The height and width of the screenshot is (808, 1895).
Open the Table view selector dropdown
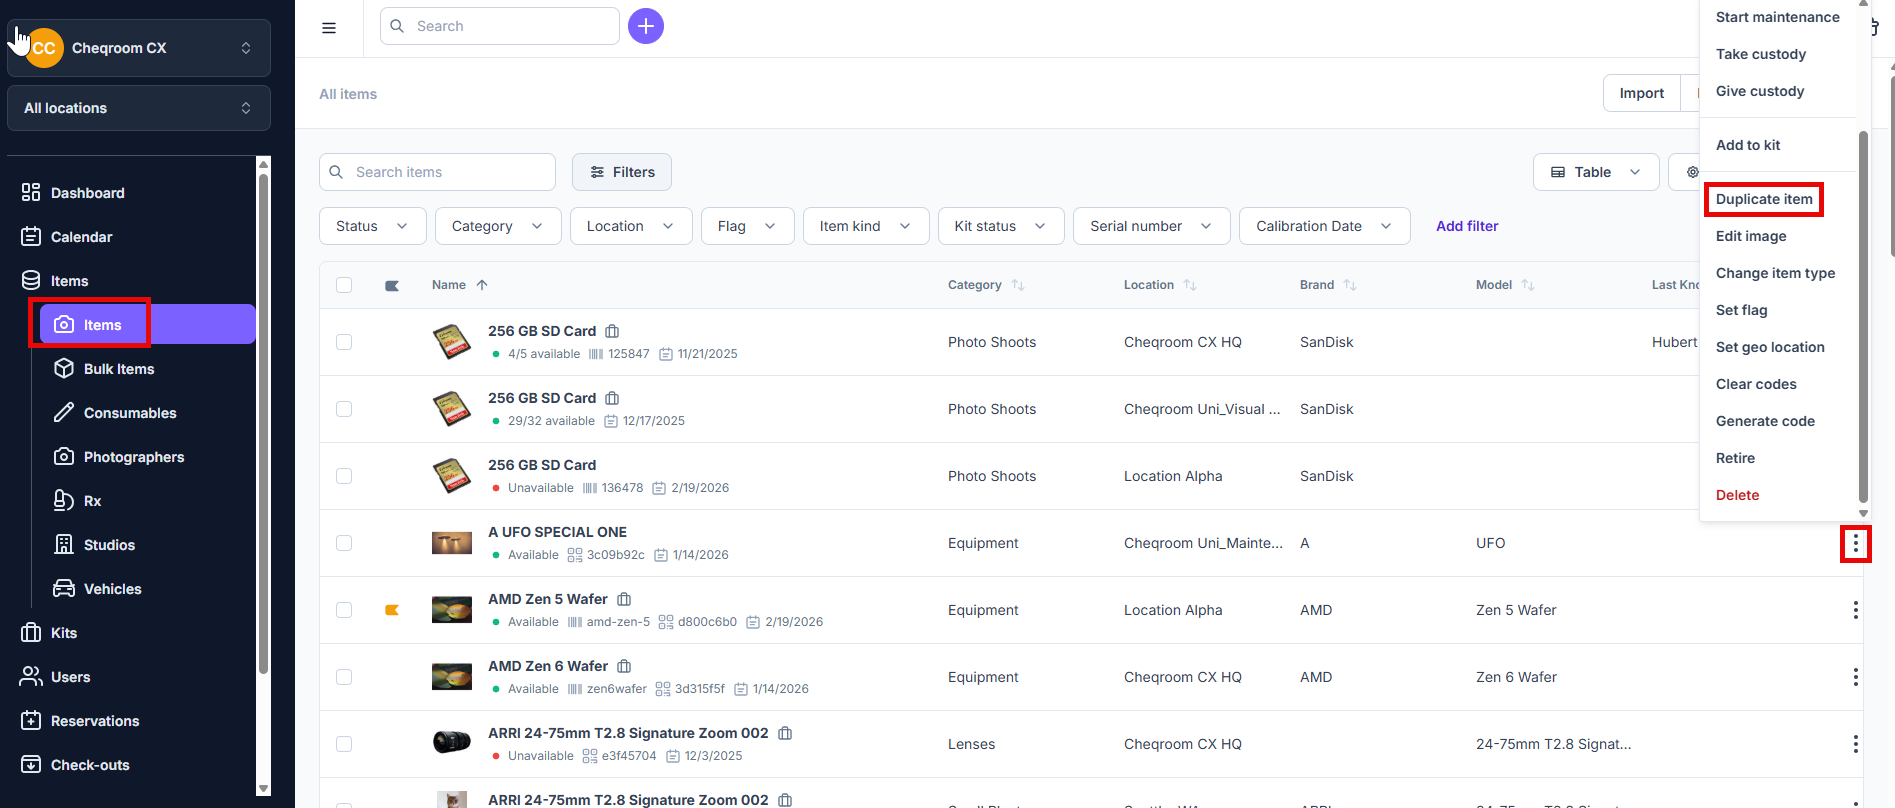[1596, 172]
